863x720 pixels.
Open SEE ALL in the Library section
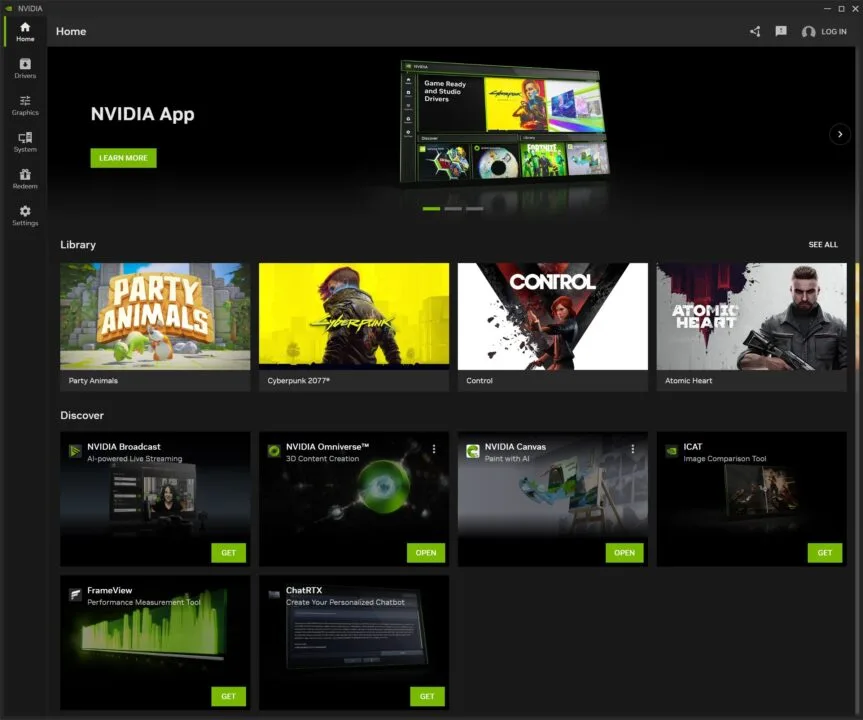822,244
